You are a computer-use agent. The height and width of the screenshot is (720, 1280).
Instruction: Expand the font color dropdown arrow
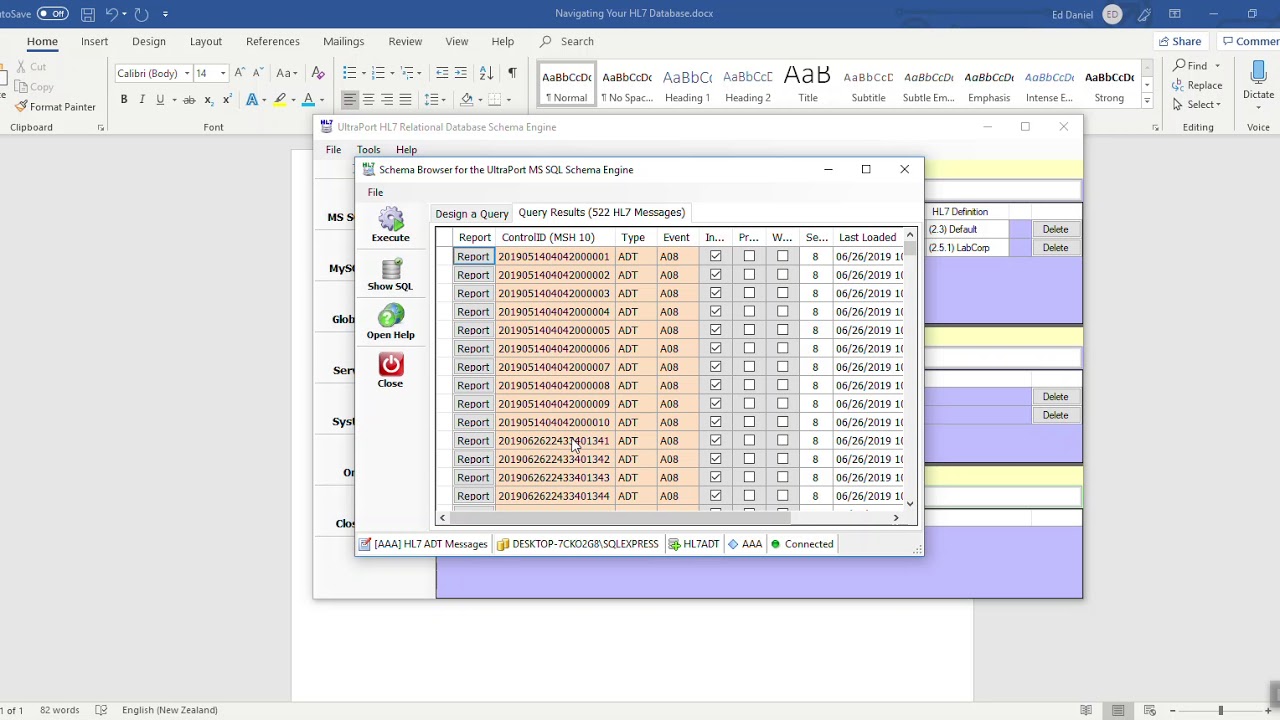click(x=321, y=99)
